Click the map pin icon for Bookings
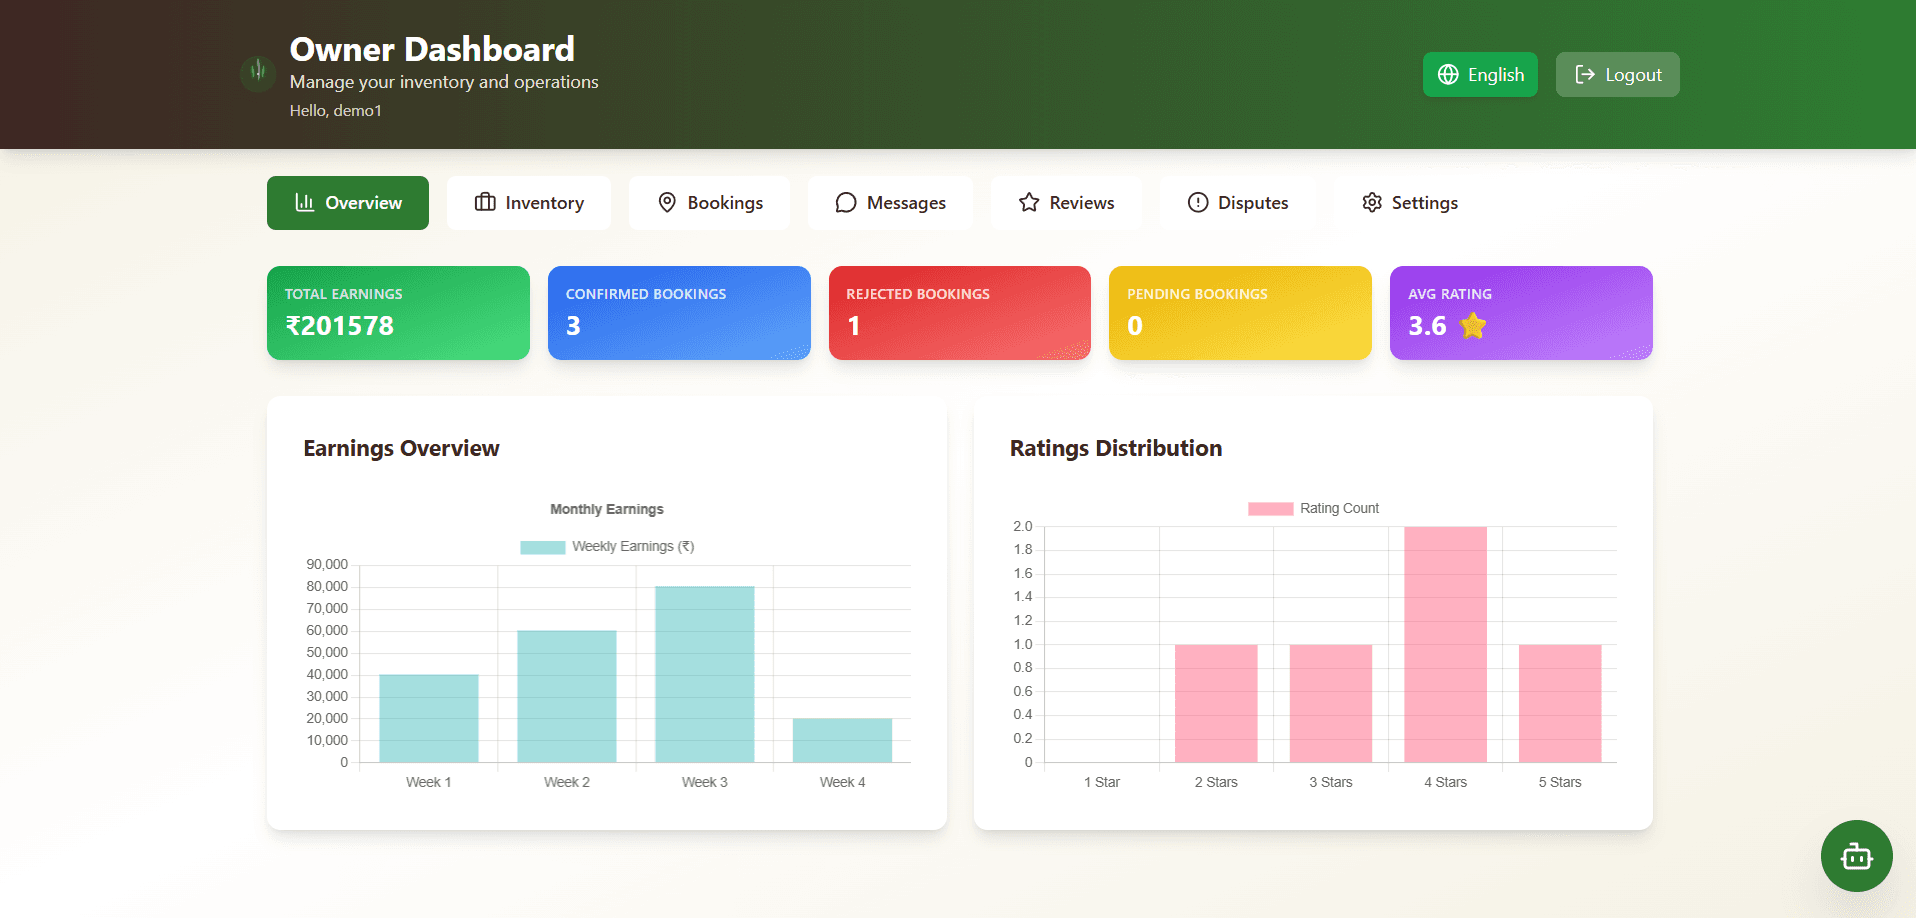Viewport: 1916px width, 918px height. [667, 203]
